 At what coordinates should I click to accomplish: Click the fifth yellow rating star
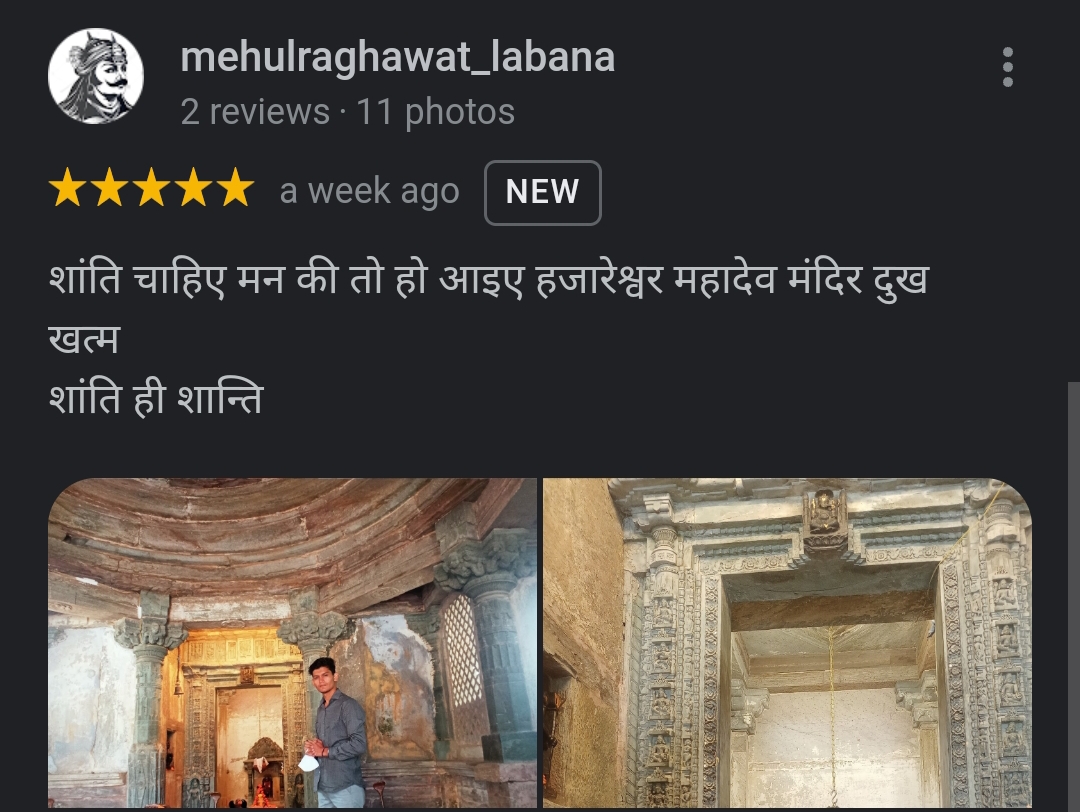point(236,188)
